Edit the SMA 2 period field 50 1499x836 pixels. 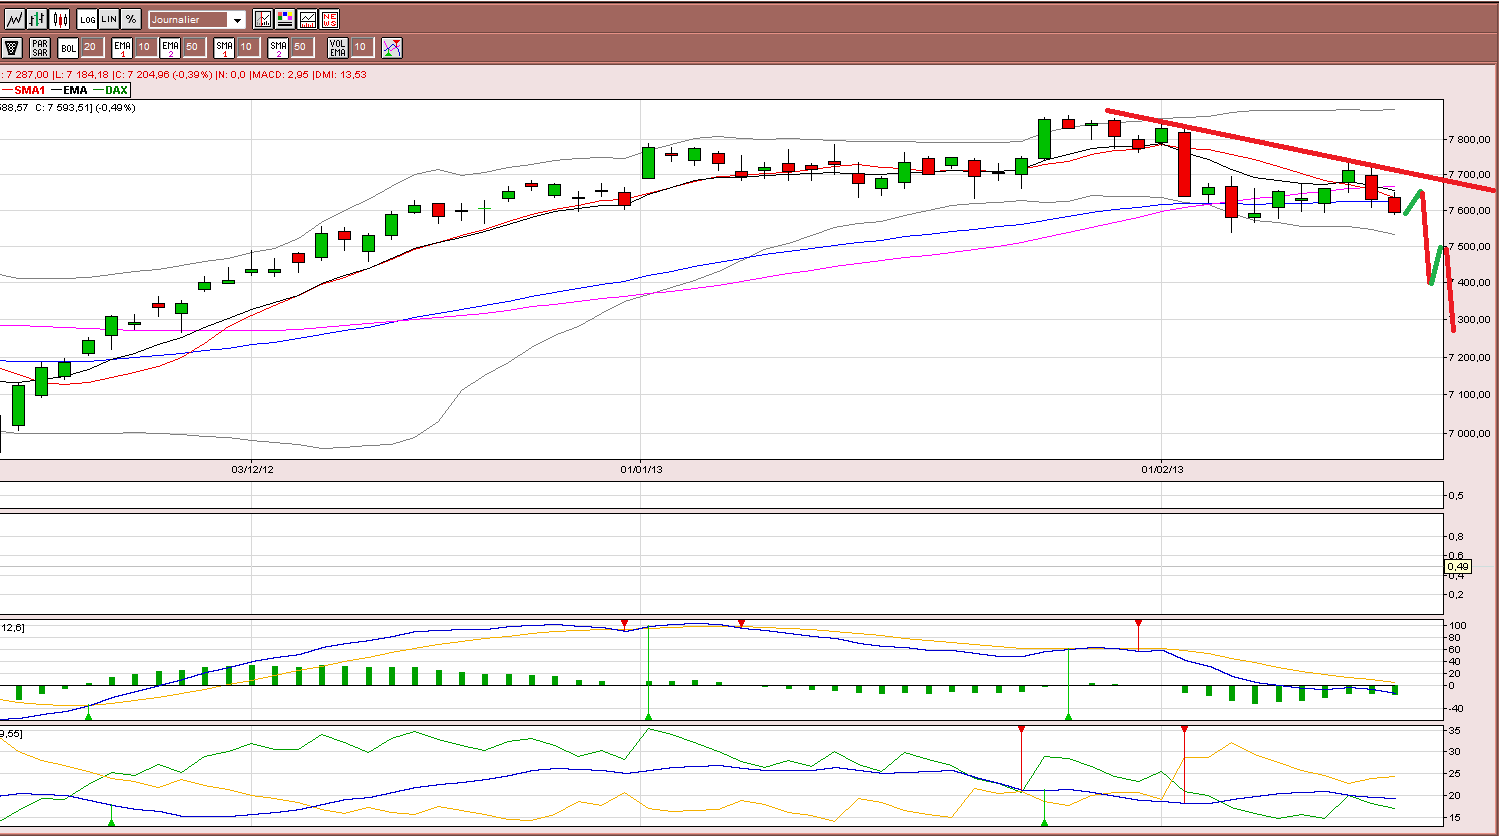[x=302, y=47]
